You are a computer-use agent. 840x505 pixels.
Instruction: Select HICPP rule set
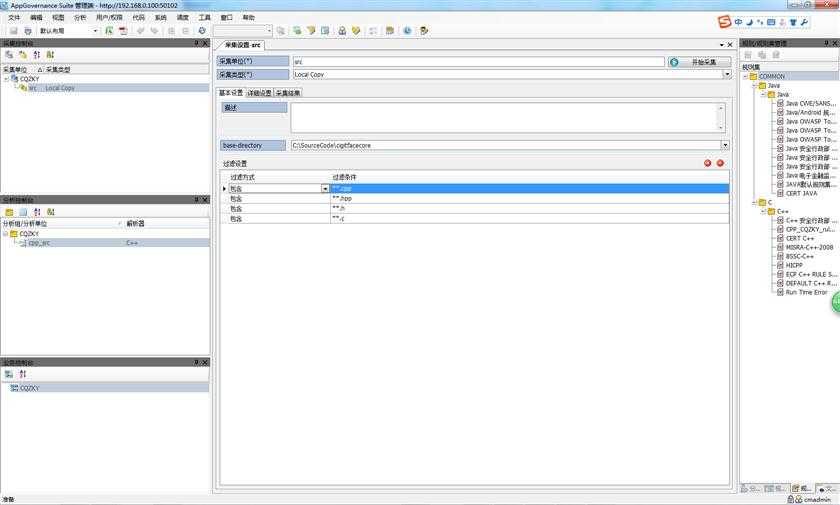pyautogui.click(x=793, y=266)
